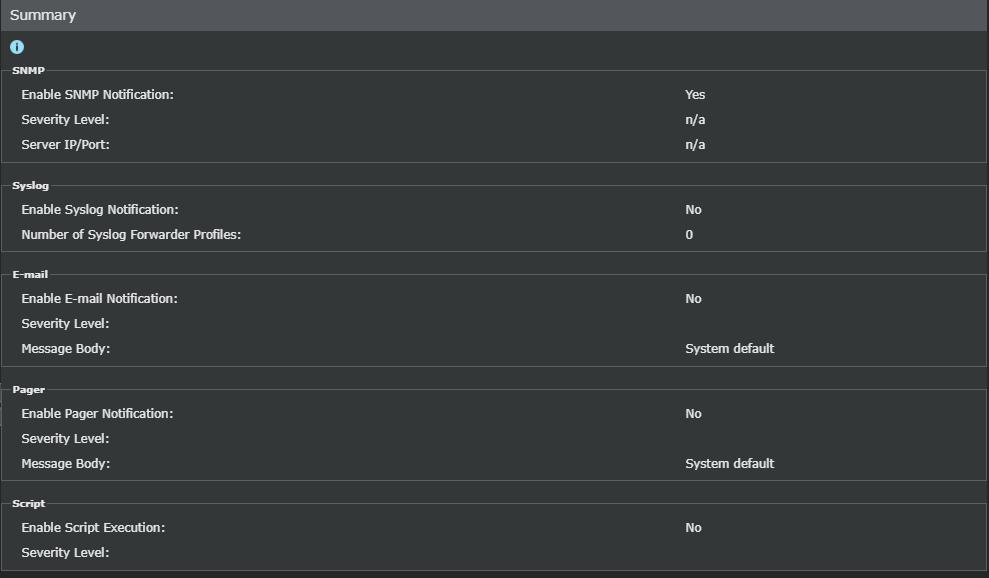Click the Severity Level label under Script
Screen dimensions: 989x578
click(65, 553)
